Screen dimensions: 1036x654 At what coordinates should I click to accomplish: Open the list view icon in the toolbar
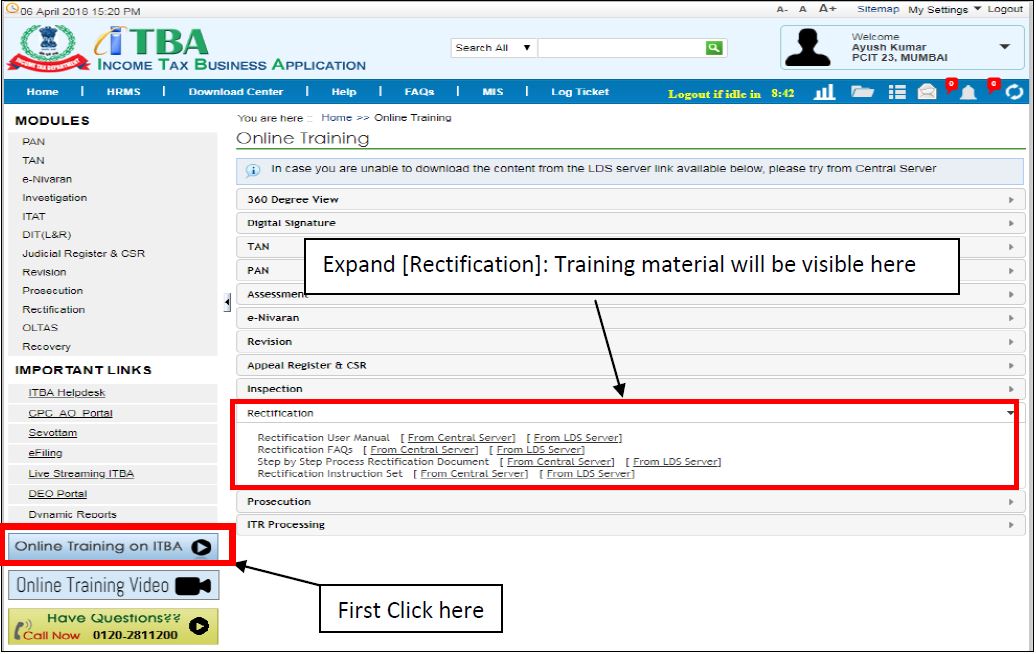(x=896, y=92)
